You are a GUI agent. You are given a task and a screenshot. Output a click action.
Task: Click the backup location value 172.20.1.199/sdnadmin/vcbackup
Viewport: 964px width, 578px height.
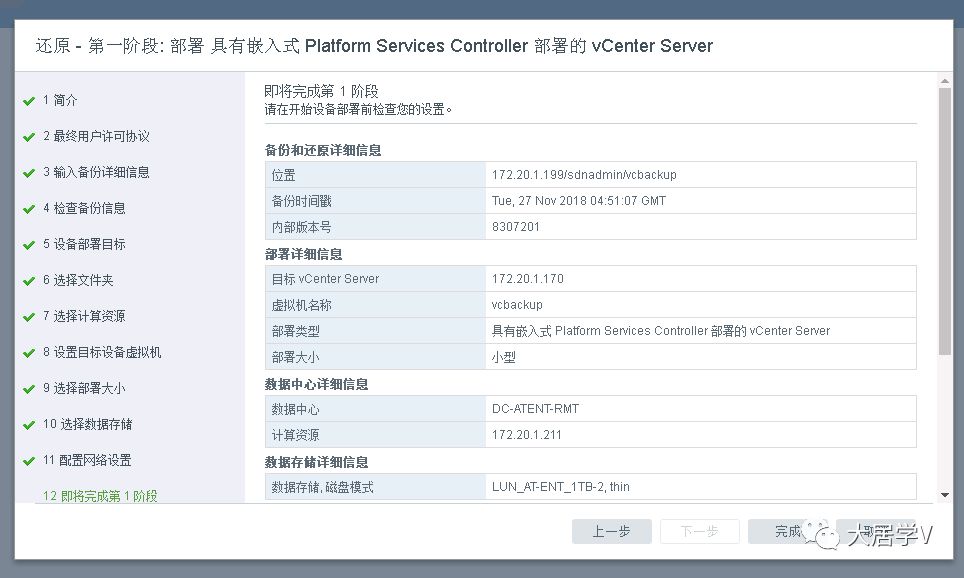click(x=584, y=175)
